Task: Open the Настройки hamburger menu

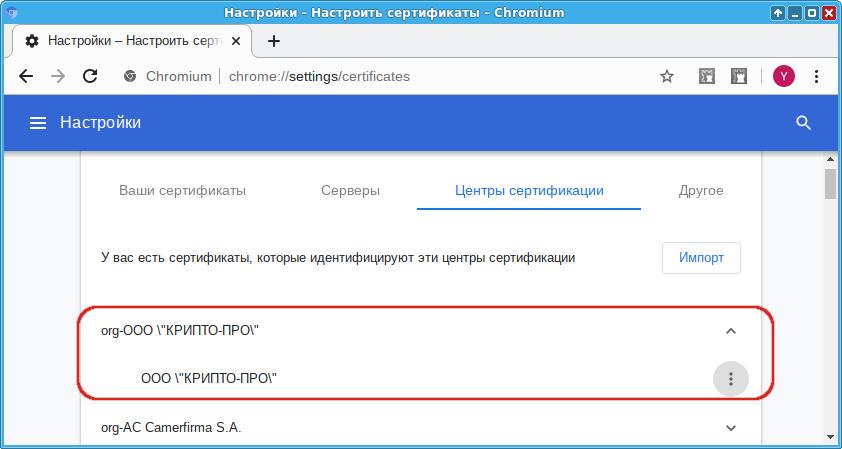Action: tap(38, 123)
